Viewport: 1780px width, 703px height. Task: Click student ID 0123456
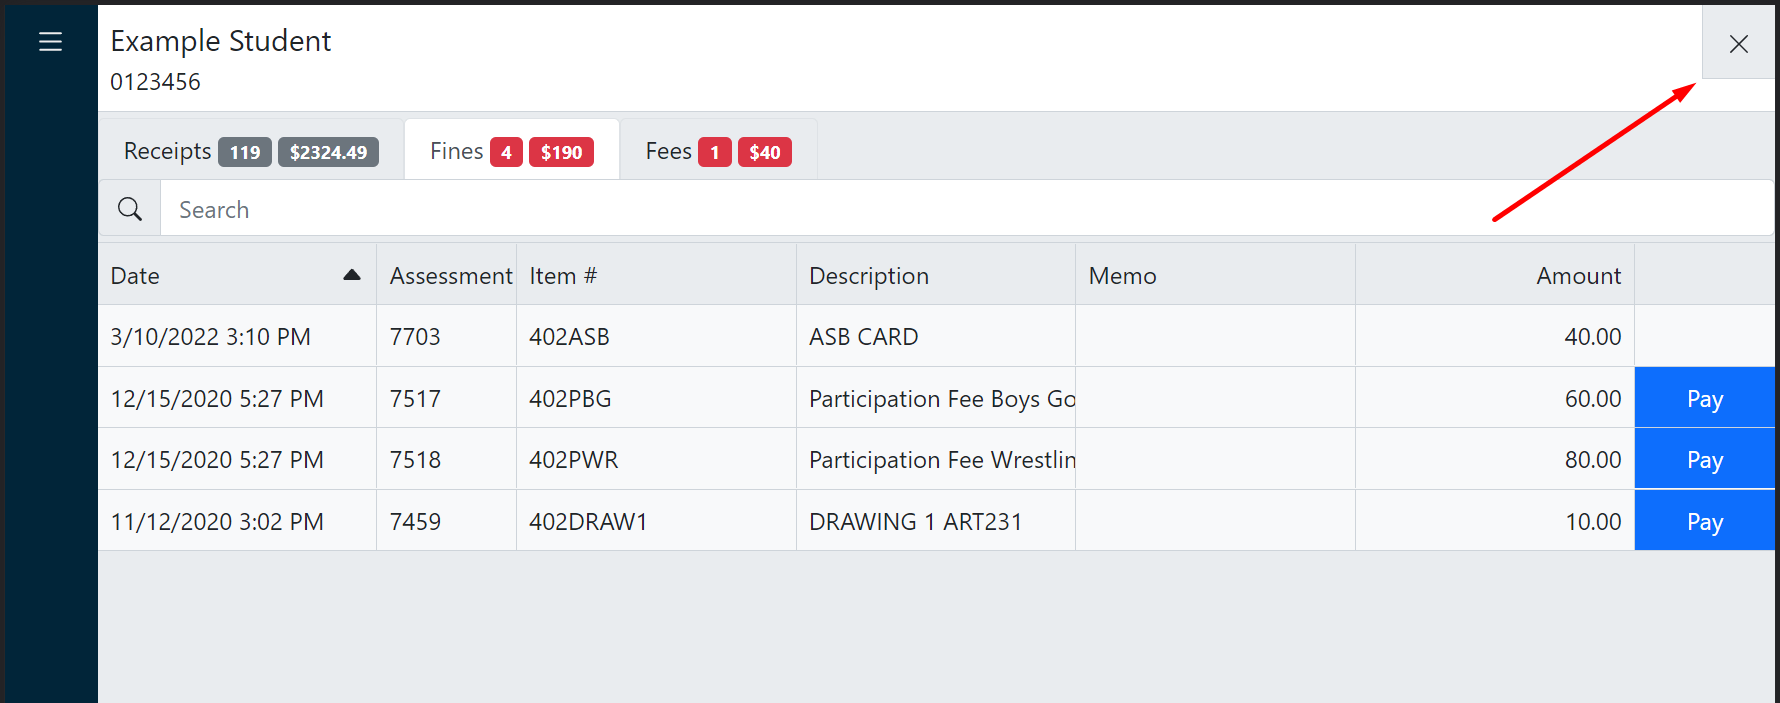(155, 82)
